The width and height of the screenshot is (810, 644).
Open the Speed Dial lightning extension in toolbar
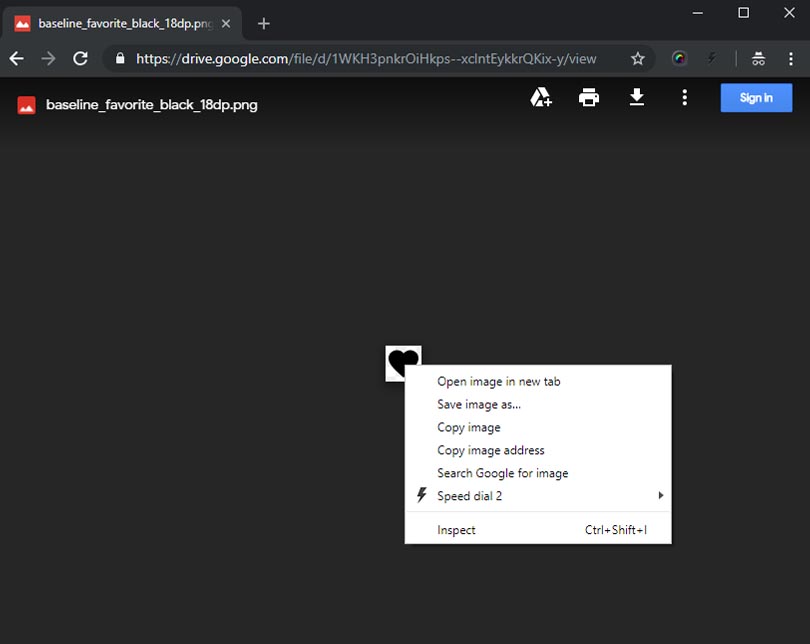click(712, 58)
